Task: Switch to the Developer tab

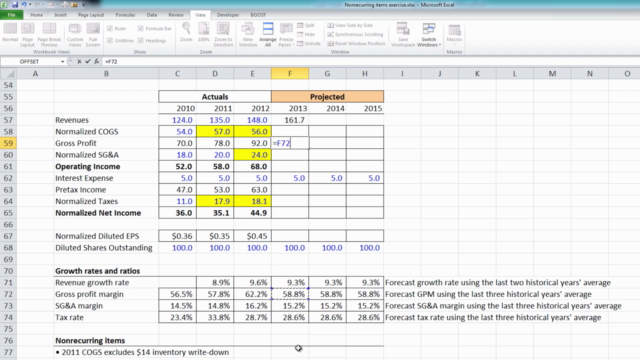Action: pyautogui.click(x=228, y=15)
